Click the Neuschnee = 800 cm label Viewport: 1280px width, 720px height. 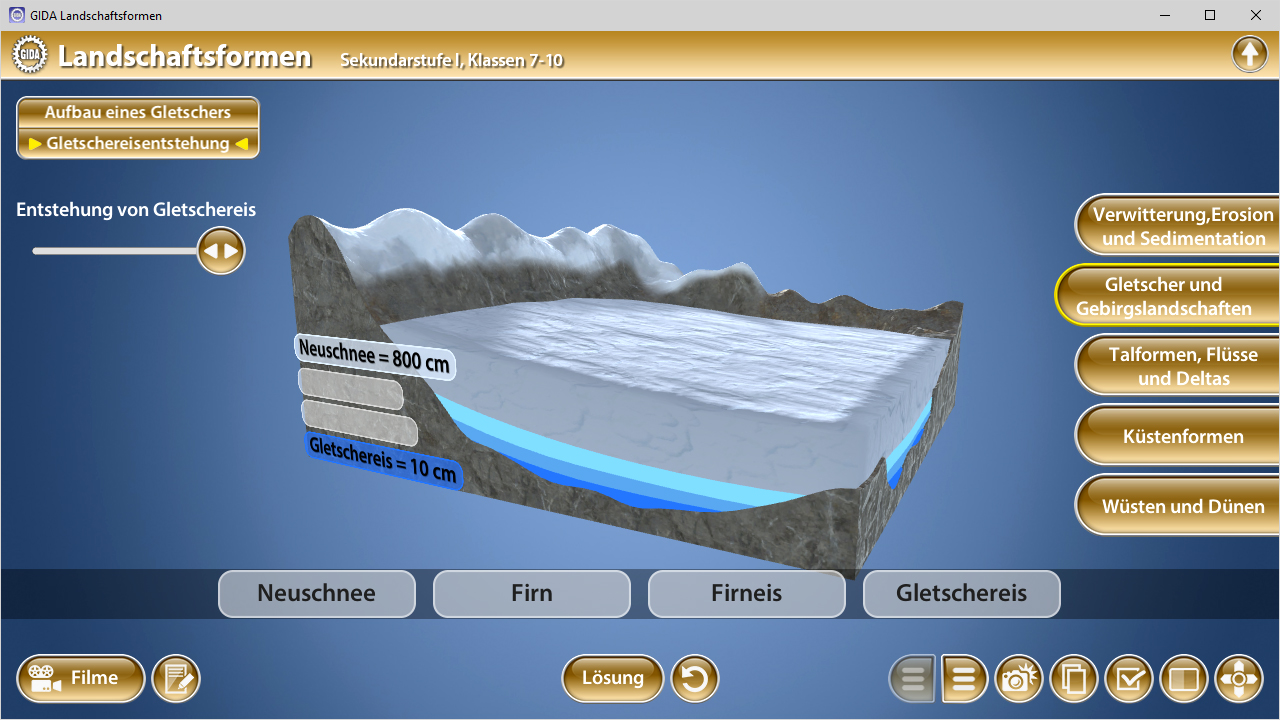(x=375, y=357)
